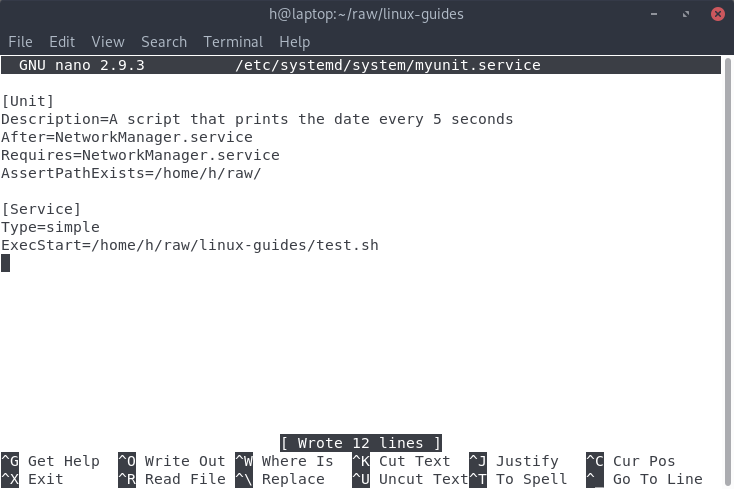Click the ^X Exit shortcut
The width and height of the screenshot is (734, 489).
pyautogui.click(x=32, y=479)
